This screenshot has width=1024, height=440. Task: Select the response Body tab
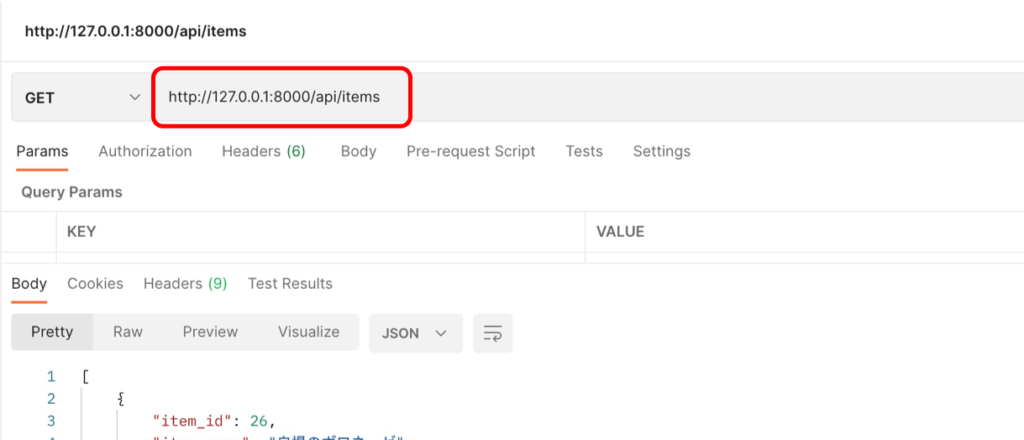[29, 283]
